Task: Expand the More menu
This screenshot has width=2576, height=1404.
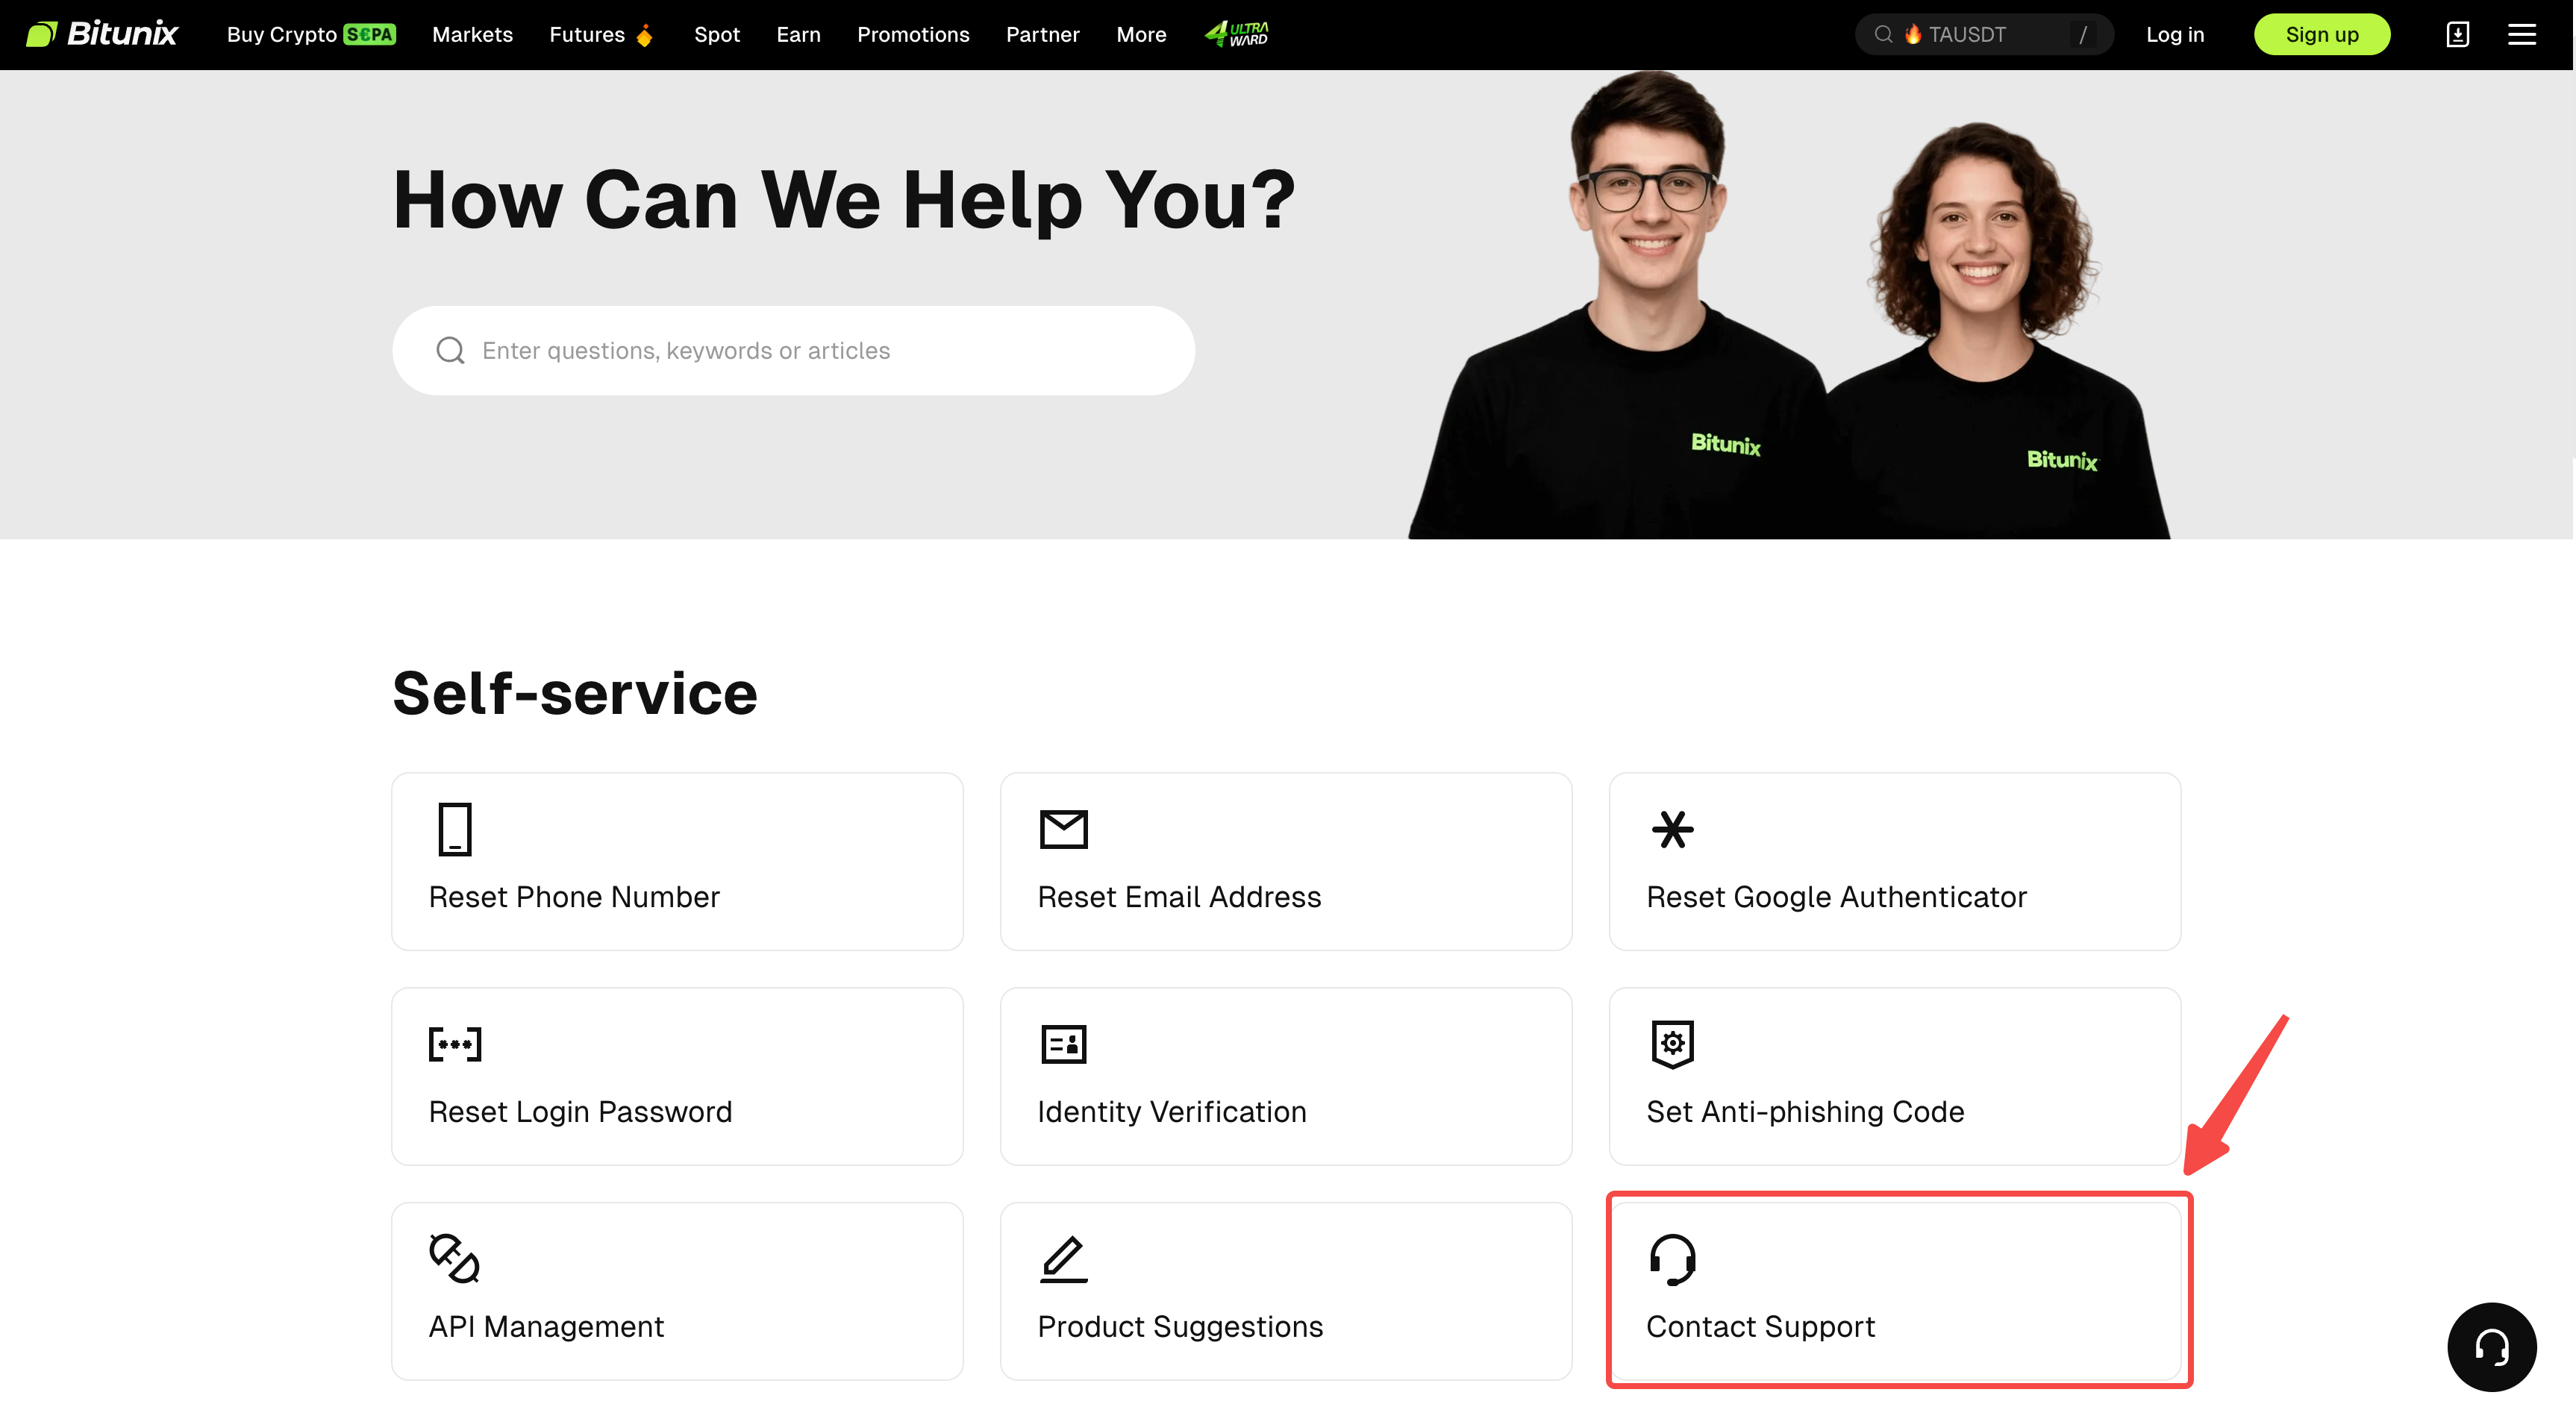Action: [x=1141, y=34]
